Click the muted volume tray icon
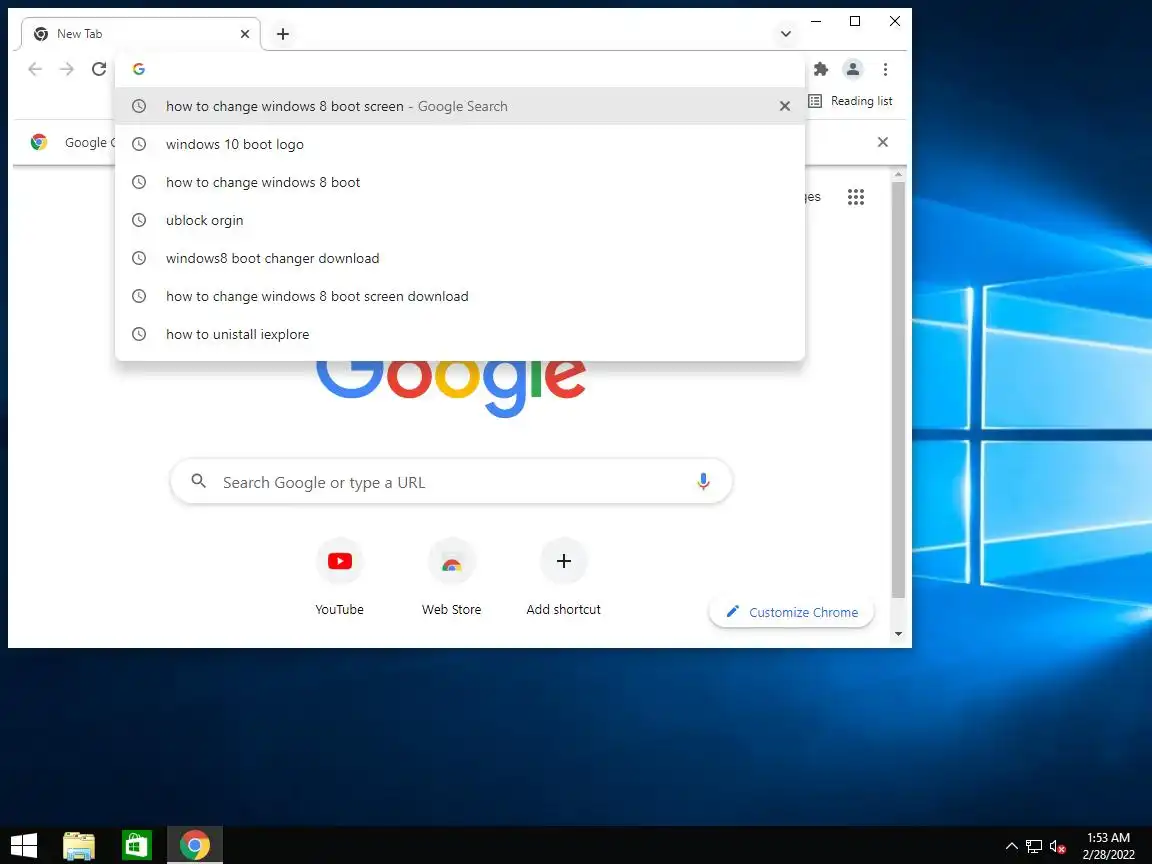 tap(1057, 846)
